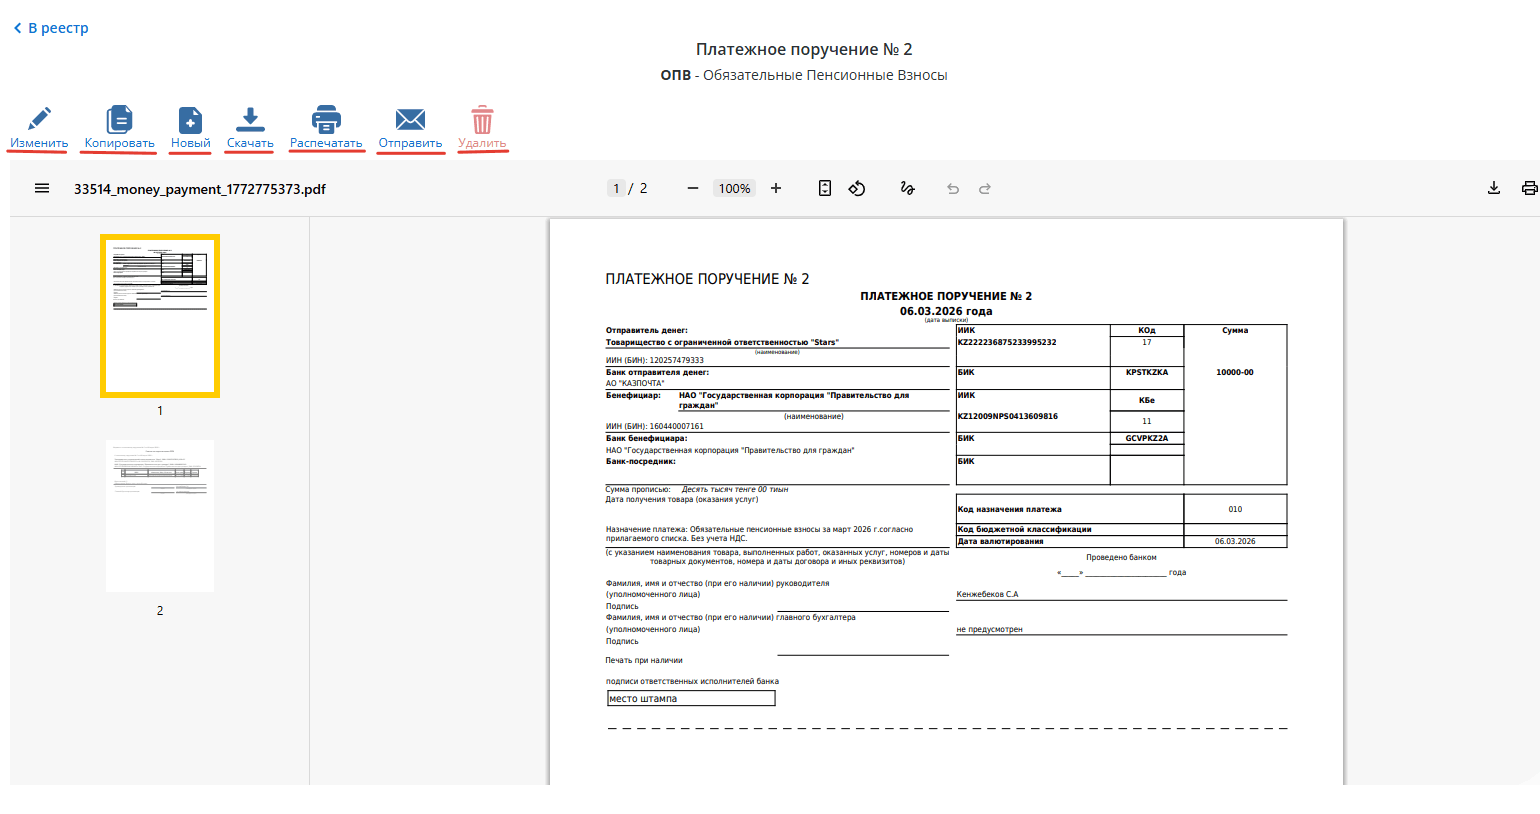Click the Копировать document icon
Screen dimensions: 1540x814
tap(119, 120)
